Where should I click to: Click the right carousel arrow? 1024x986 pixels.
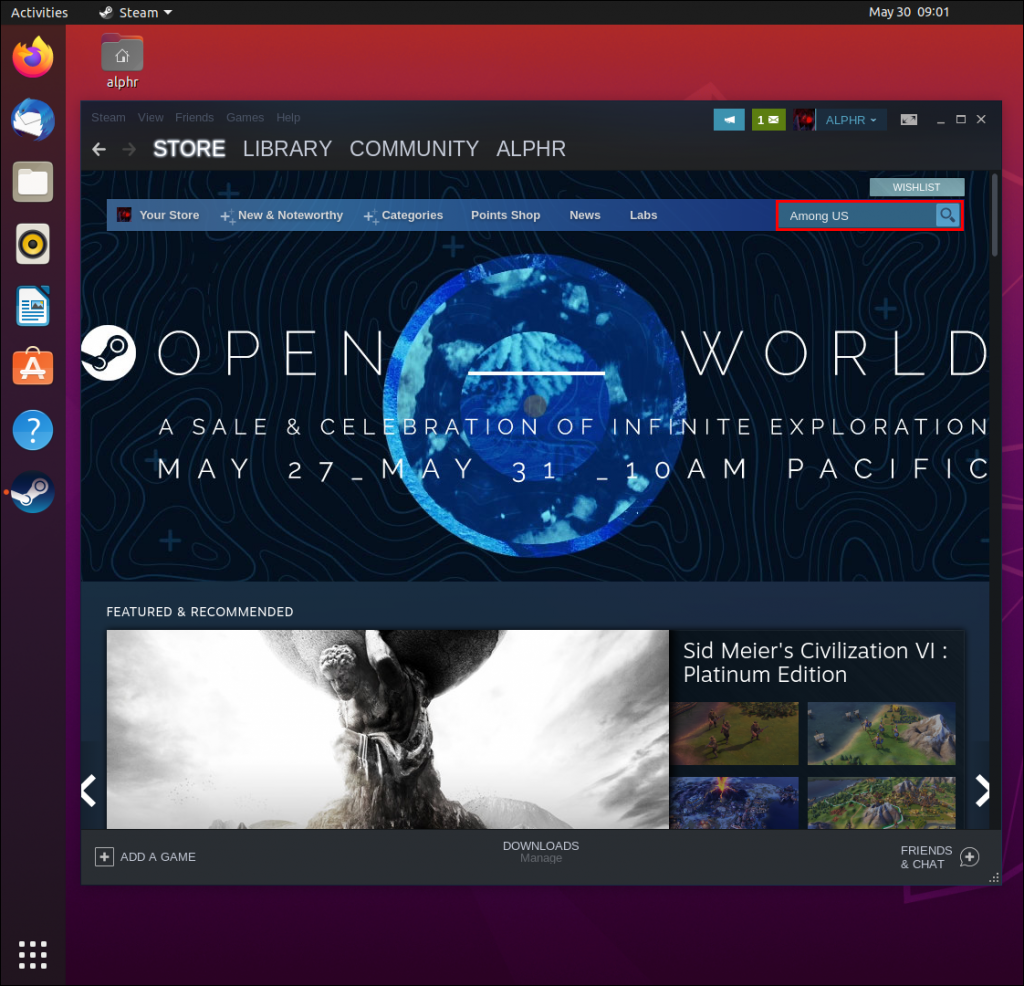983,790
